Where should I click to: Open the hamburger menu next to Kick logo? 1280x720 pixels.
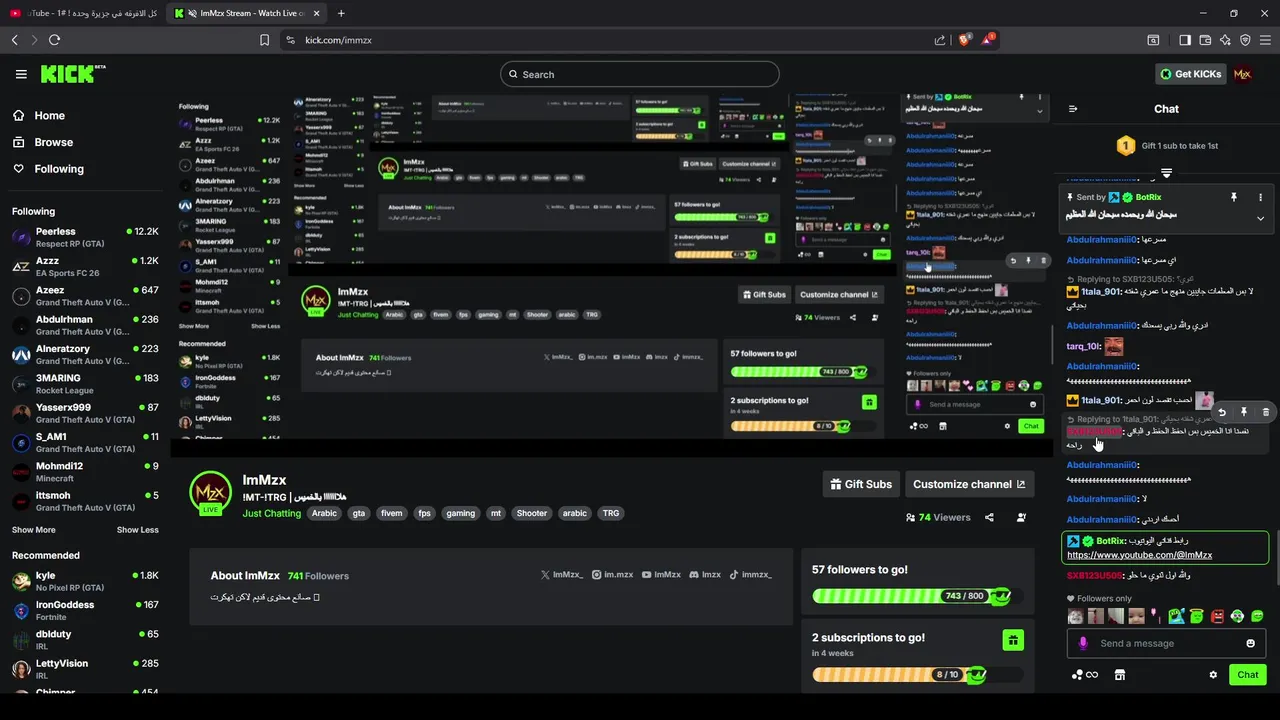[x=21, y=74]
